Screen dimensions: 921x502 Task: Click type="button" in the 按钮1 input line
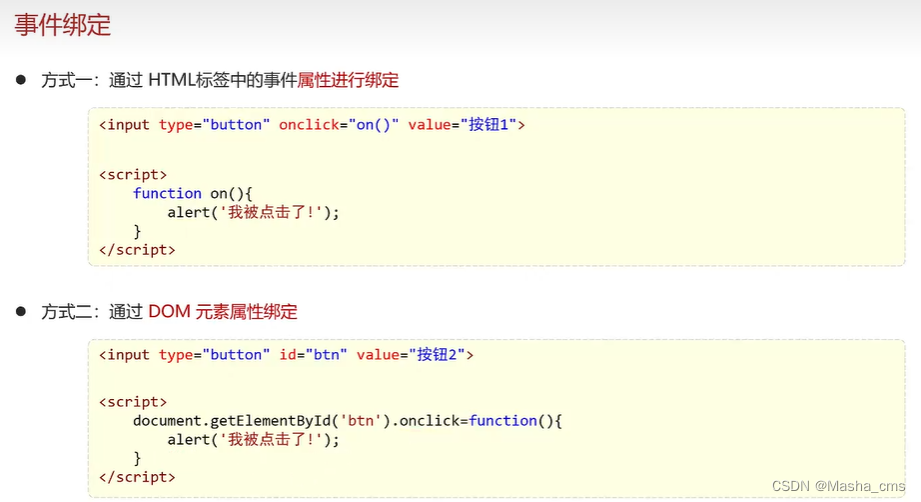(x=214, y=125)
